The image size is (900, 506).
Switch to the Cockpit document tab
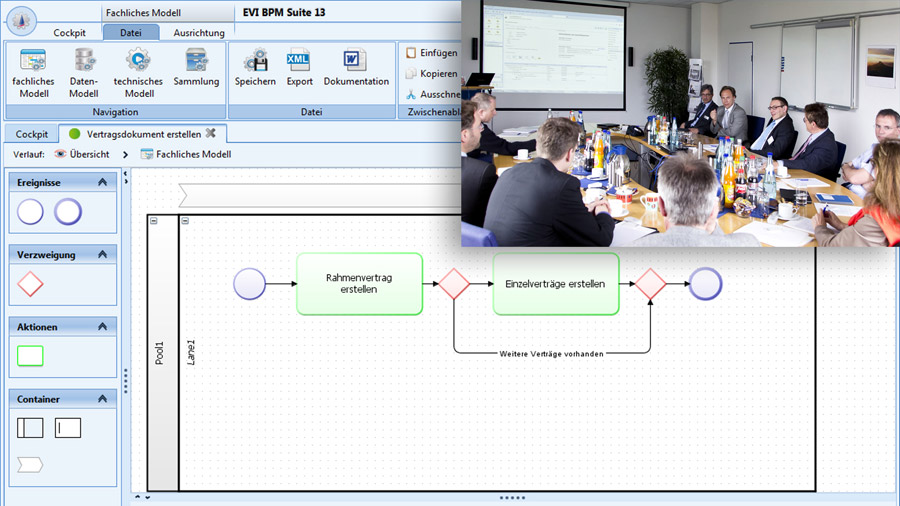[x=32, y=134]
